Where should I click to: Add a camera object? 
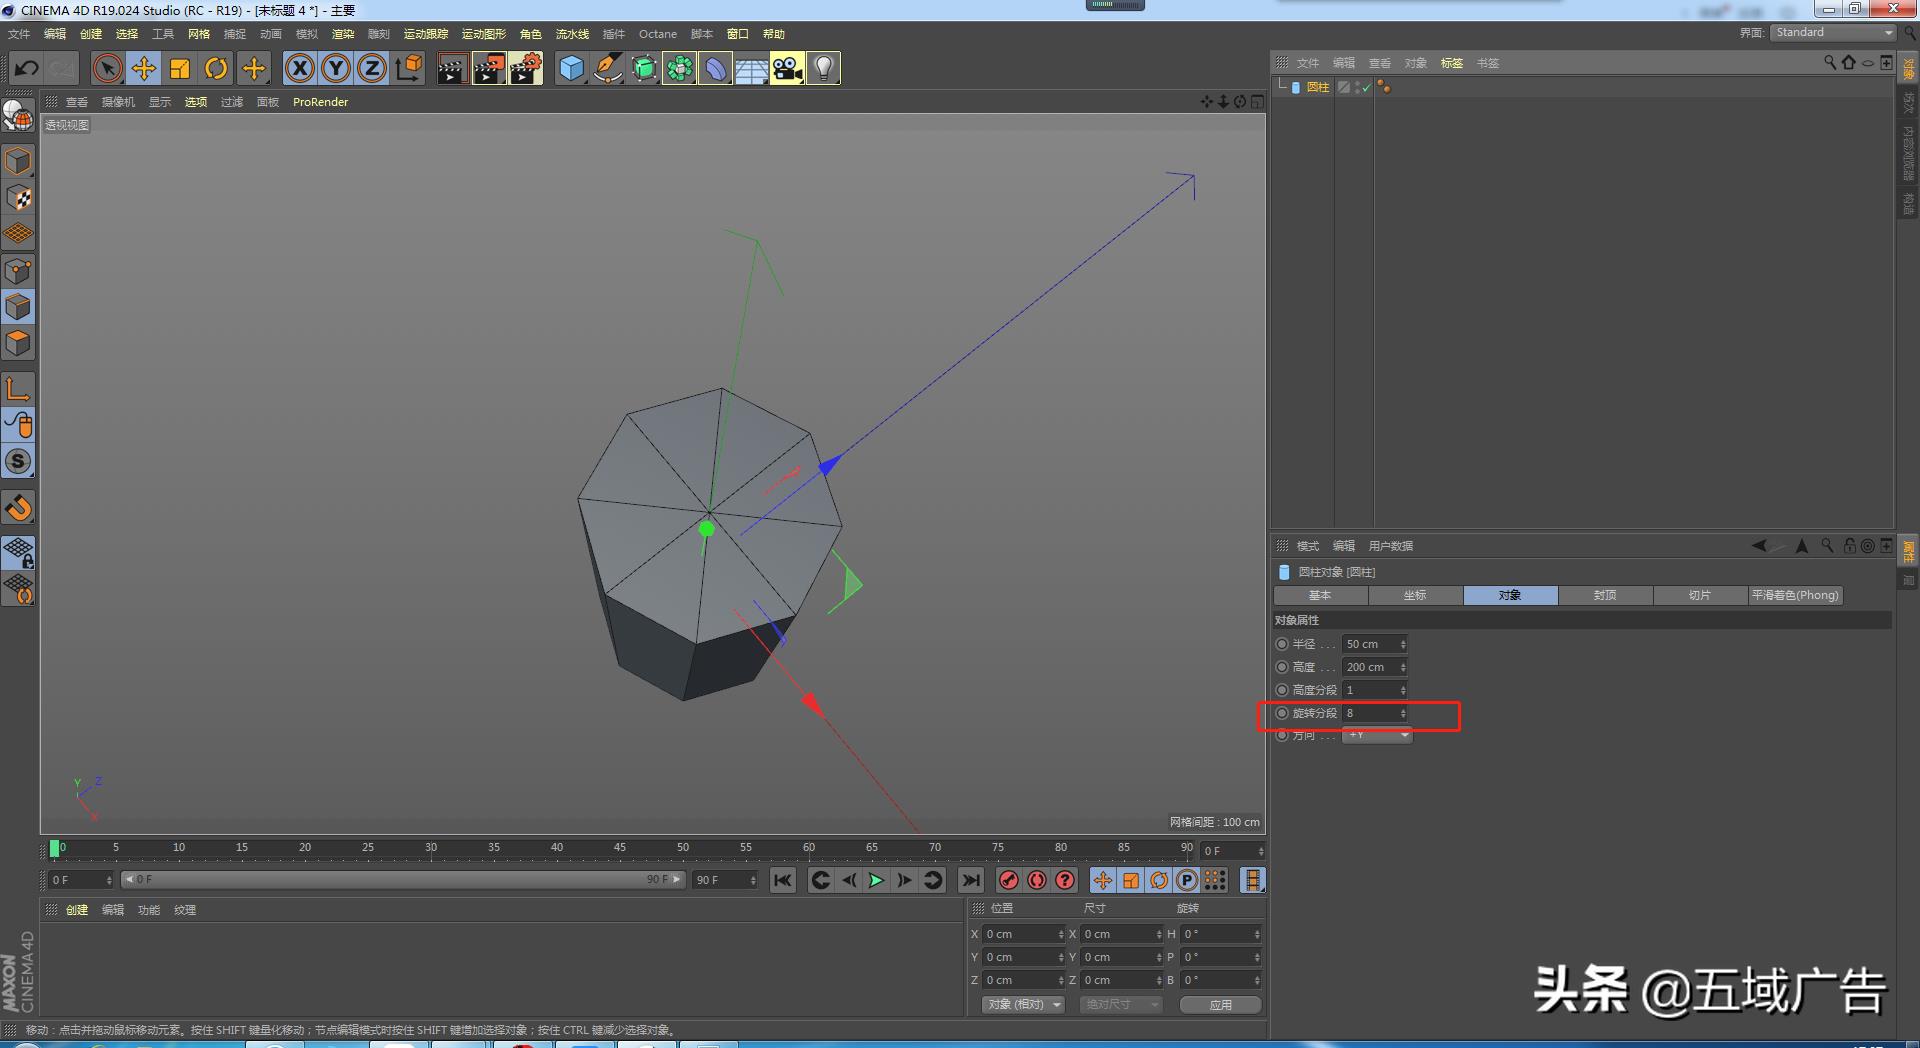tap(787, 68)
